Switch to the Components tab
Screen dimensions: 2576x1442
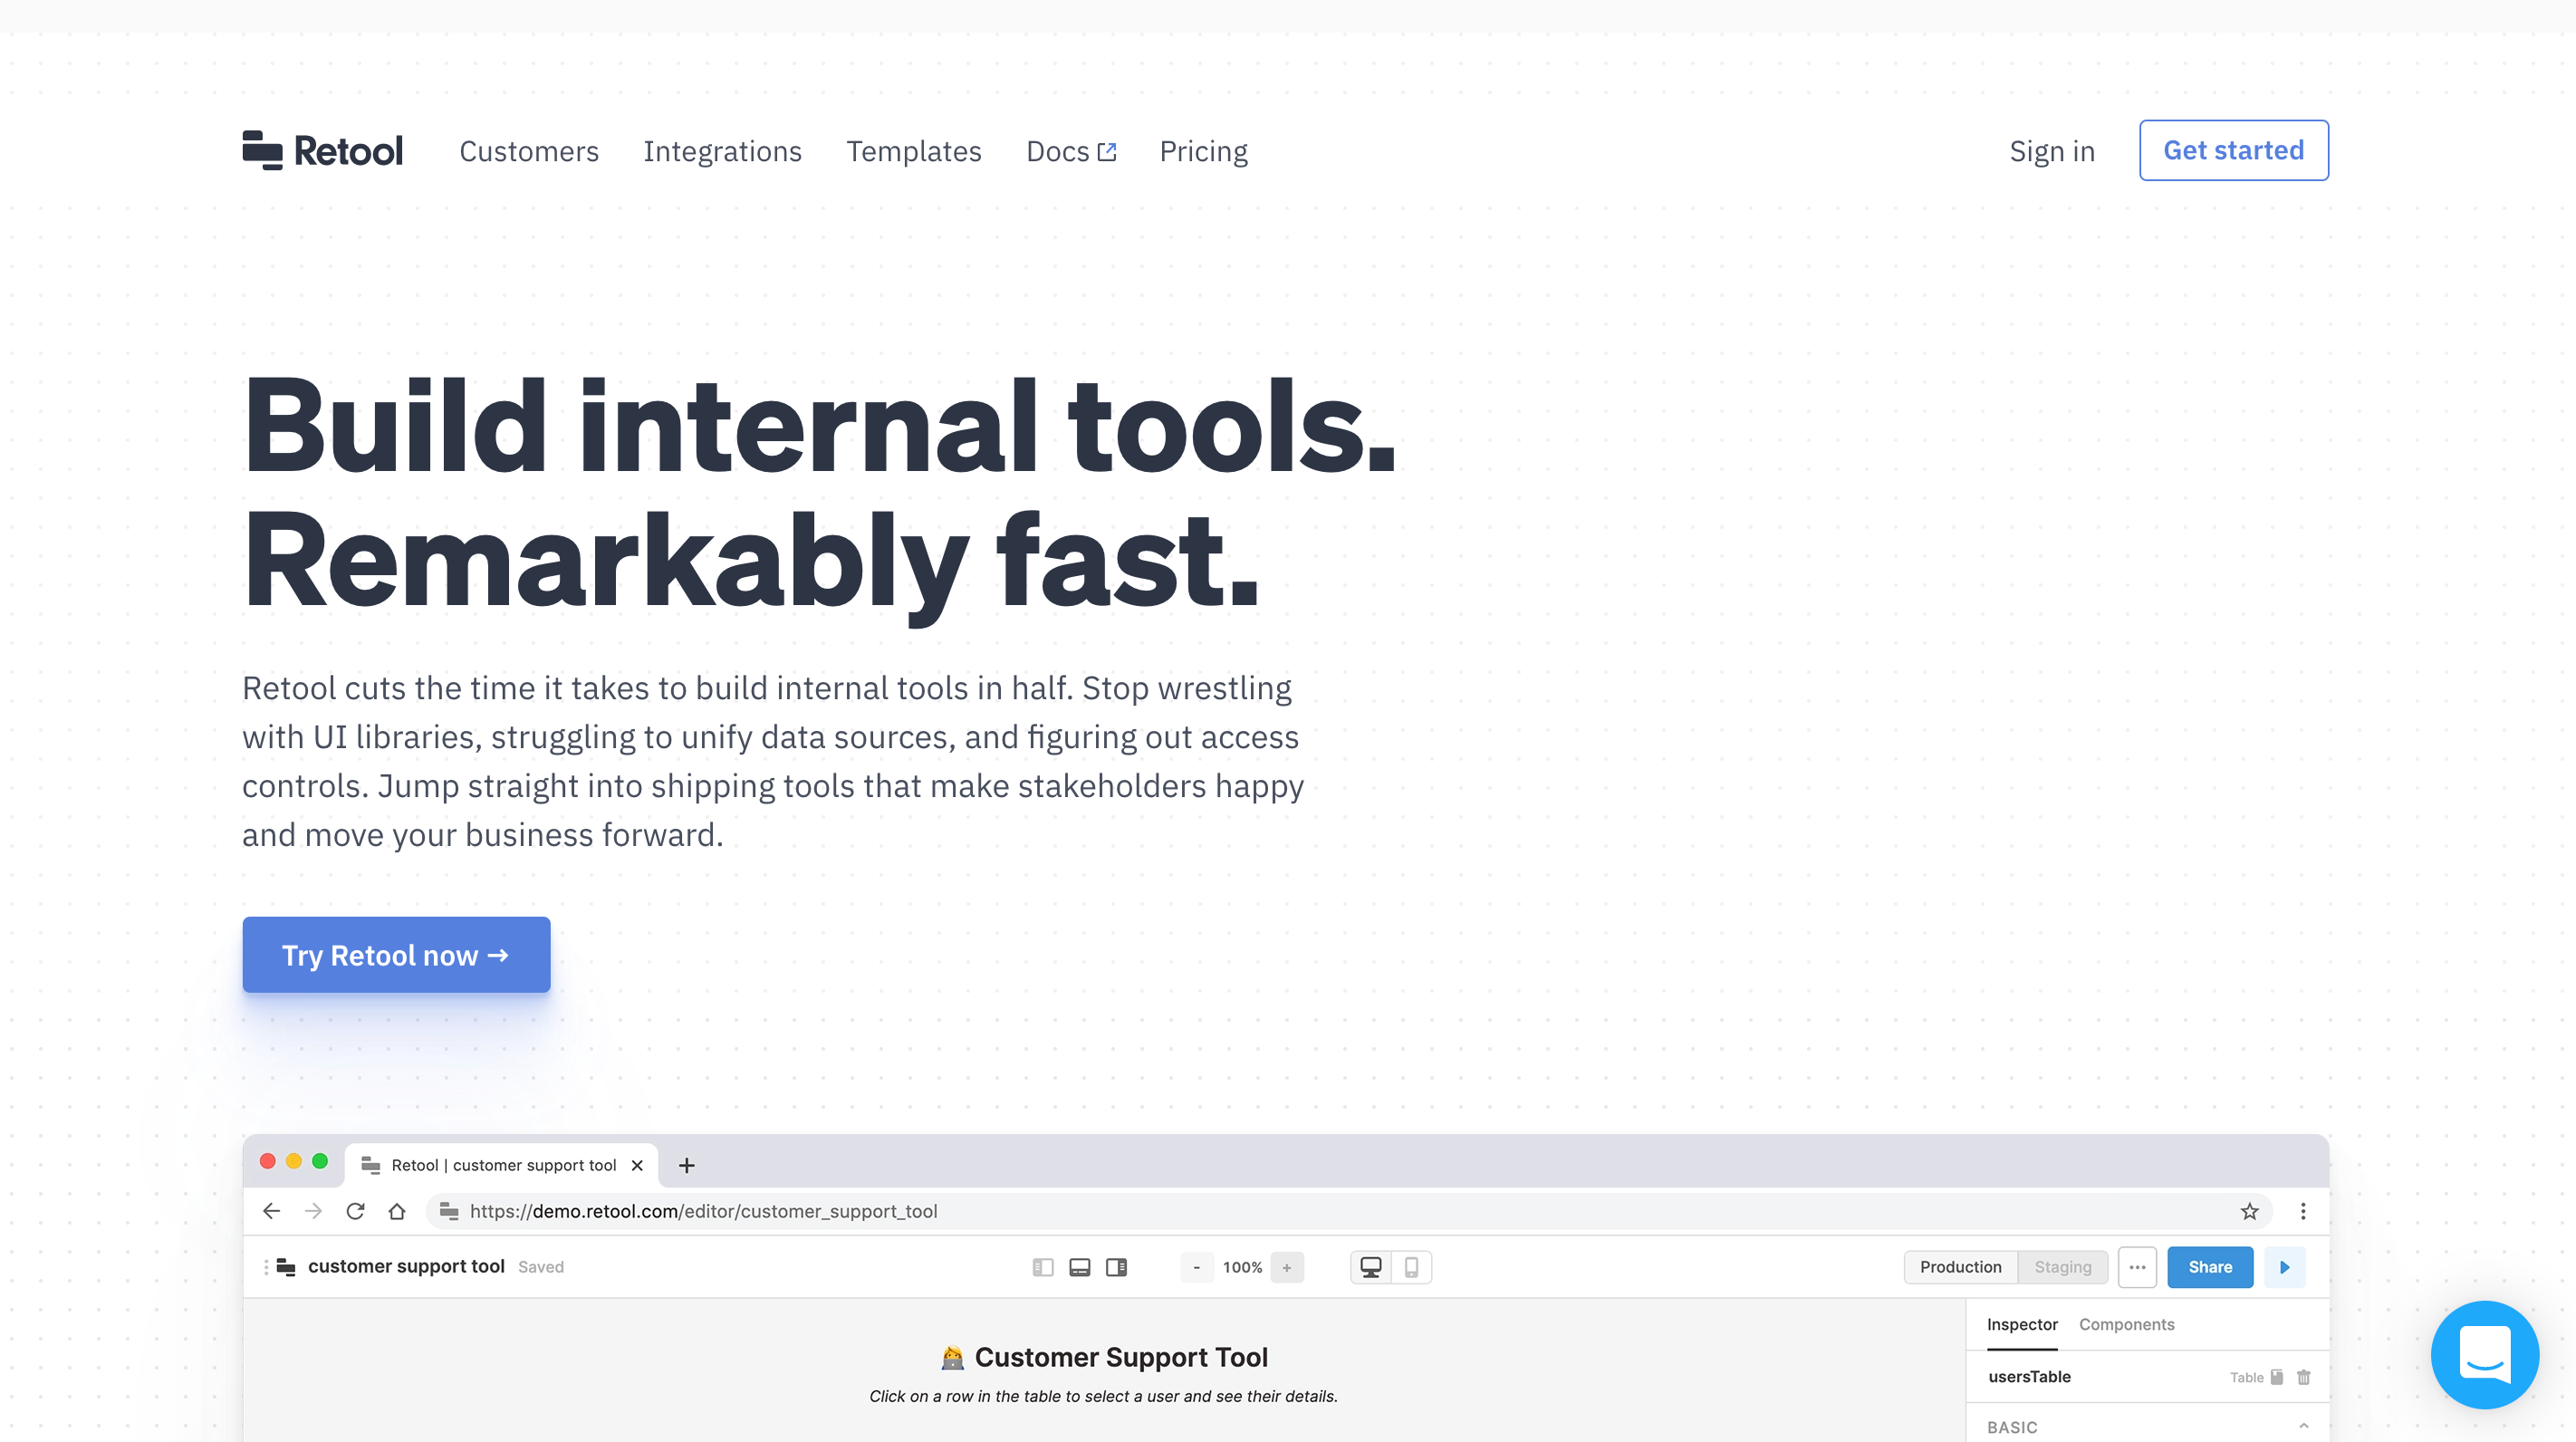click(x=2126, y=1324)
